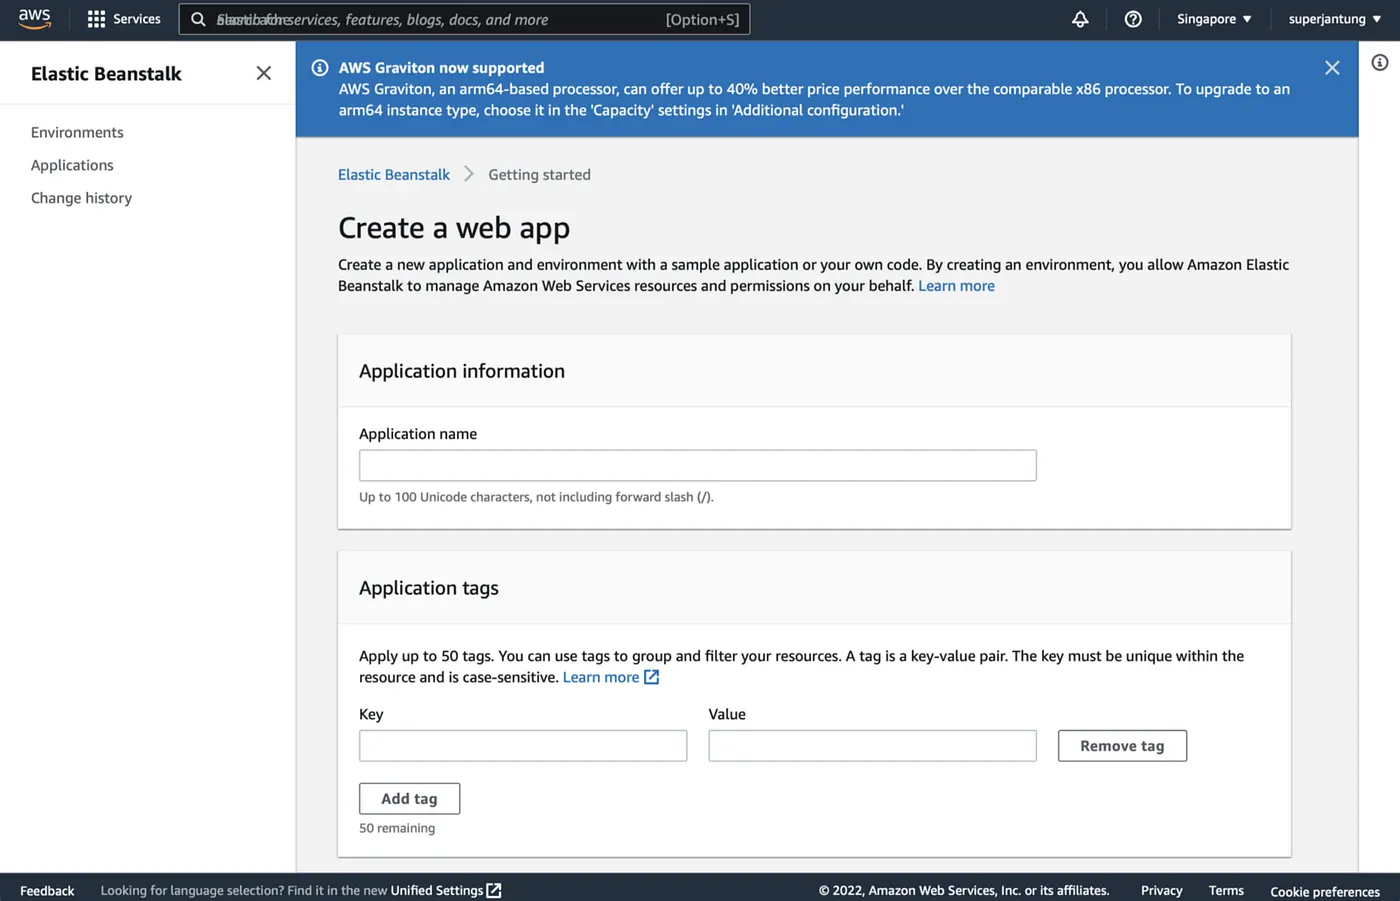Click the info icon in Graviton banner
Screen dimensions: 1400x901
[x=320, y=68]
